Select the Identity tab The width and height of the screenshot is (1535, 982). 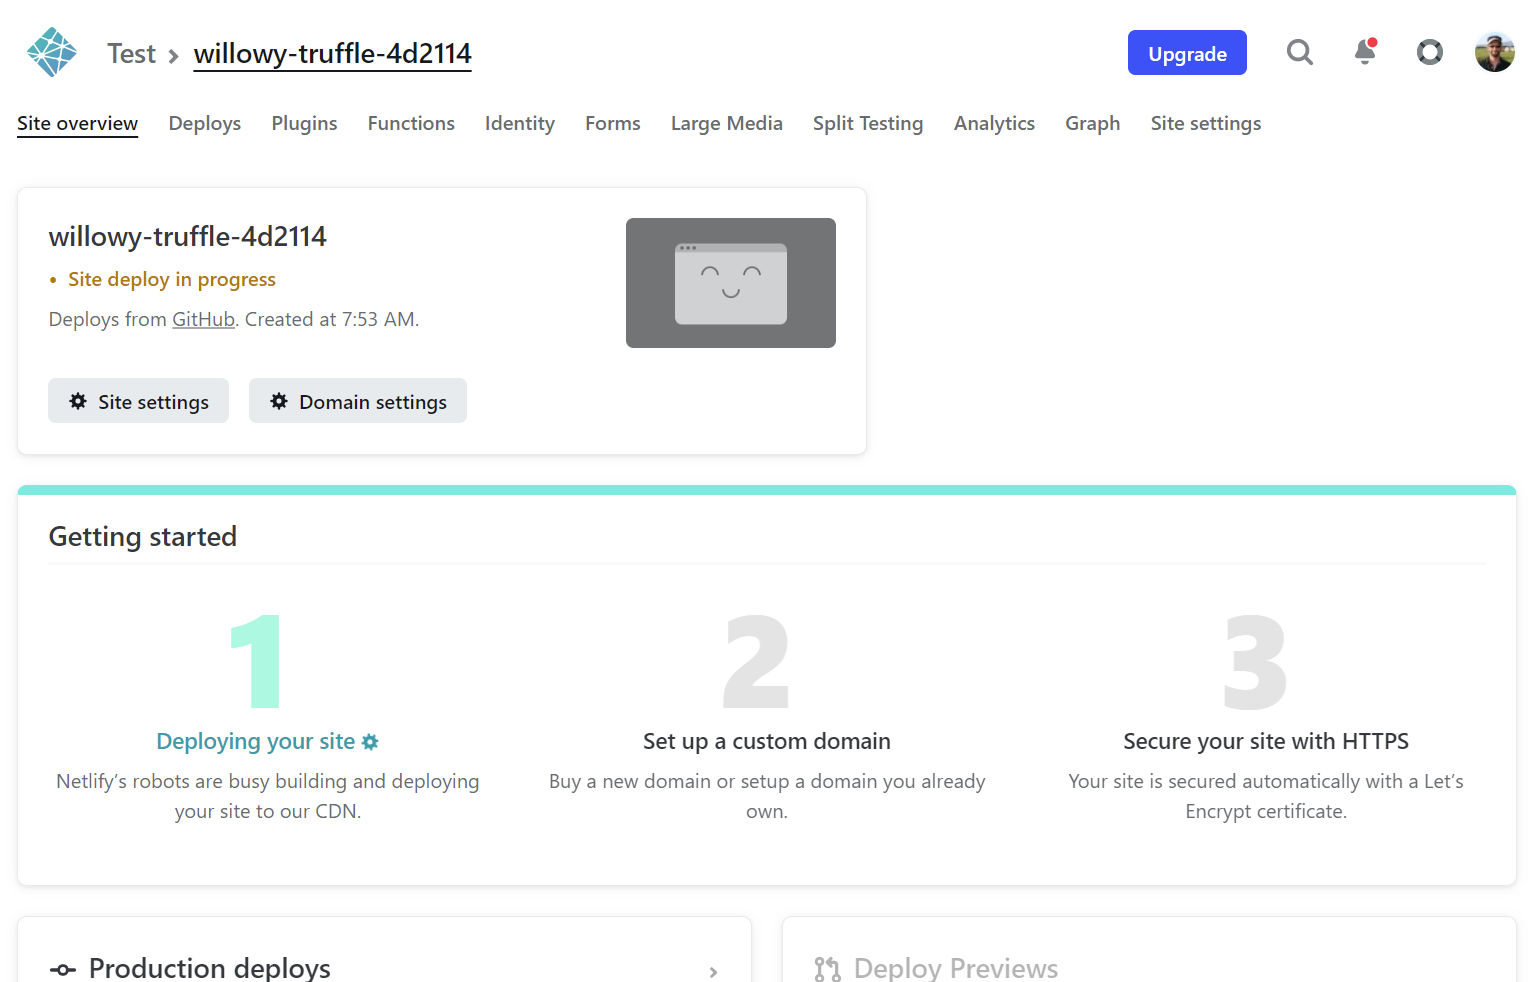520,123
